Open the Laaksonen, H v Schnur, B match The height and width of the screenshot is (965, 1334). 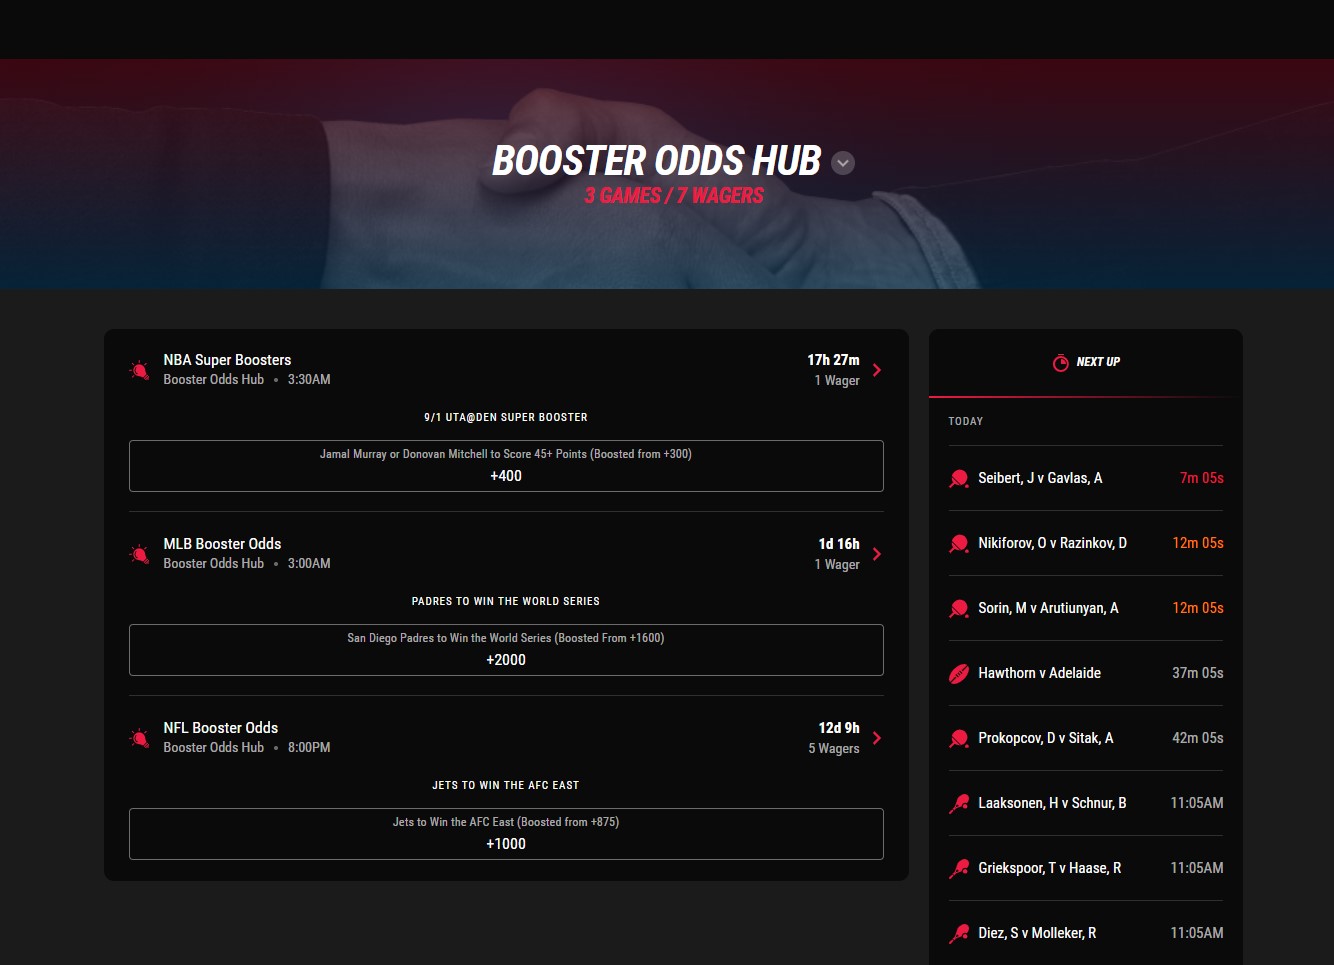coord(1086,803)
